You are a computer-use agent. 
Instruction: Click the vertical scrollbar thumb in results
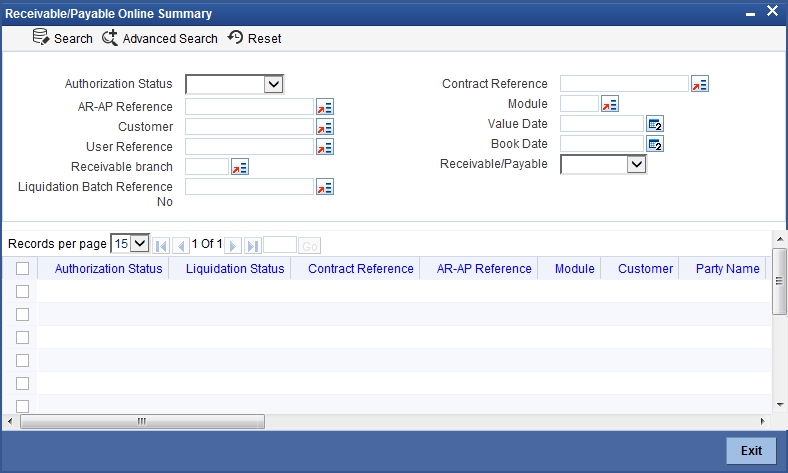tap(779, 281)
